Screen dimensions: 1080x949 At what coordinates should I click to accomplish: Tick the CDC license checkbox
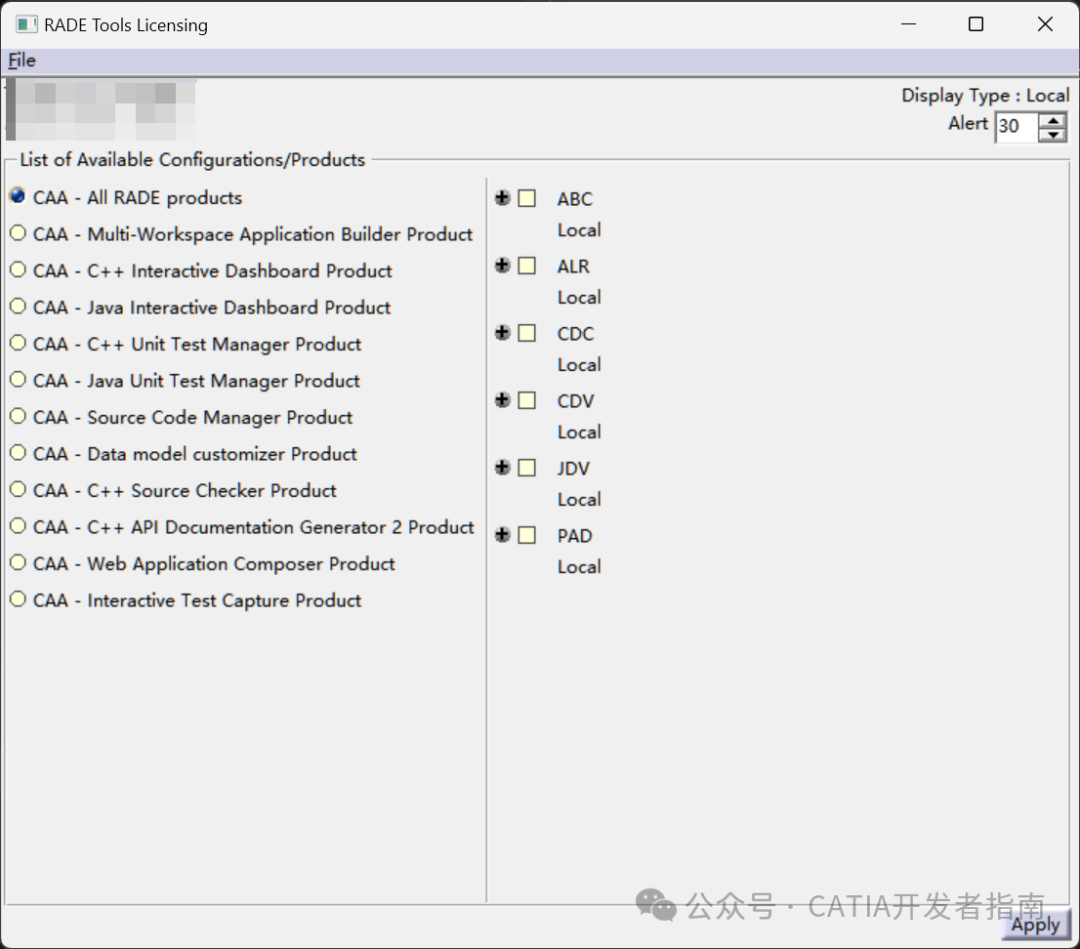tap(527, 333)
